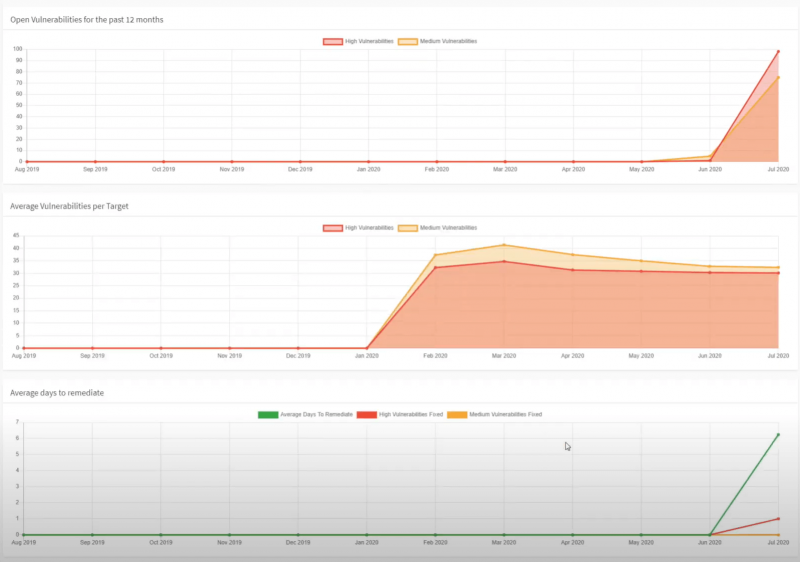This screenshot has height=562, width=800.
Task: Click Feb 2020 High point in Average per Target chart
Action: (x=435, y=267)
